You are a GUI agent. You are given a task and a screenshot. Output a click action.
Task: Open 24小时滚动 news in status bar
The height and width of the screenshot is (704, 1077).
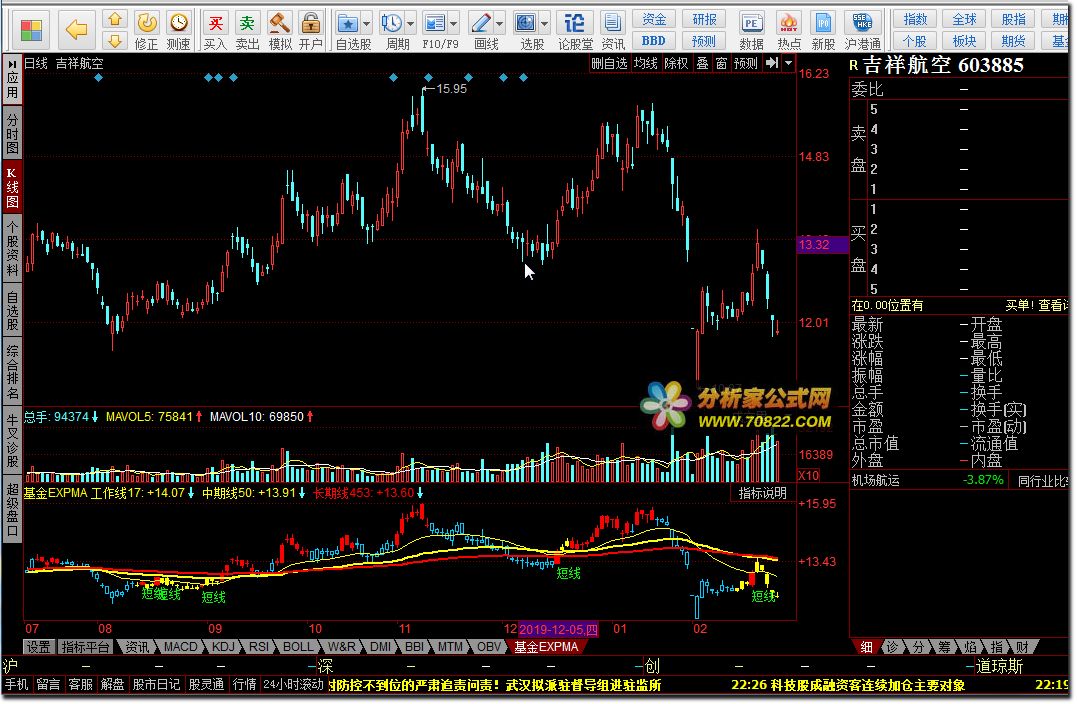coord(293,685)
